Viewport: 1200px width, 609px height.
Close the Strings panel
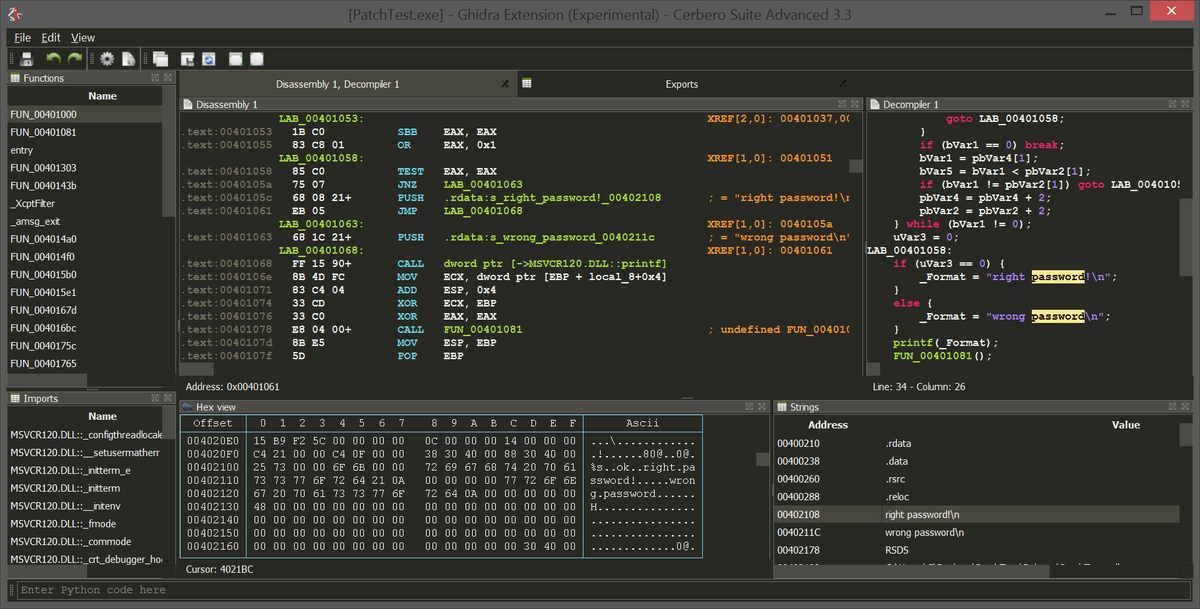coord(1185,407)
